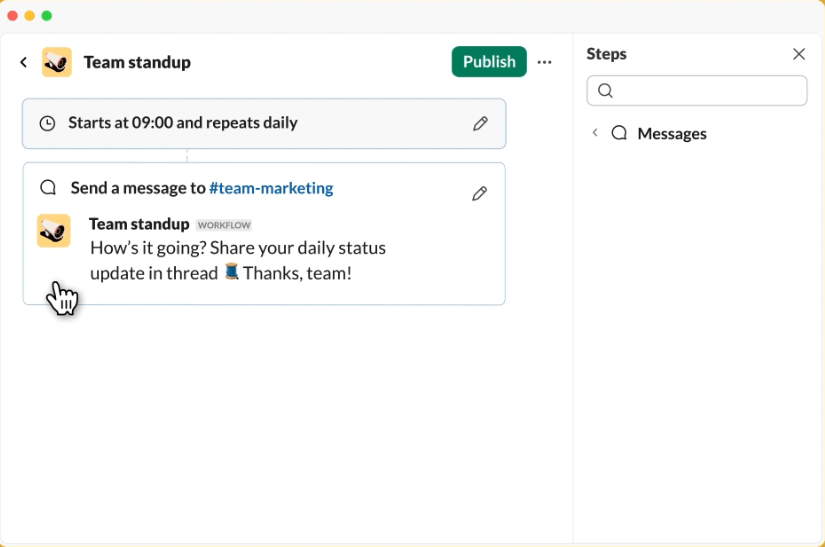Select the Messages steps category
Viewport: 825px width, 547px height.
[x=672, y=134]
